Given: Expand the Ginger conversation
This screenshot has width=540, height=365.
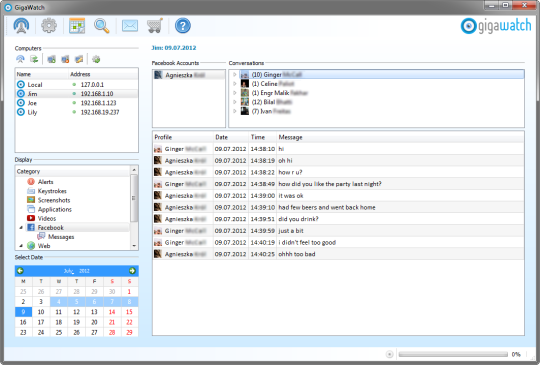Looking at the screenshot, I should click(235, 74).
